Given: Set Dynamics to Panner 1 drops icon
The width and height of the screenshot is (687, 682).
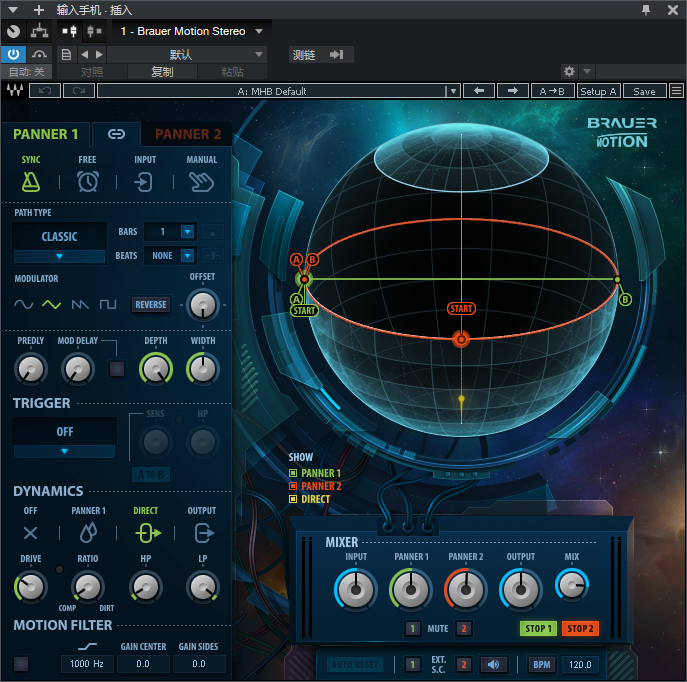Looking at the screenshot, I should point(88,533).
